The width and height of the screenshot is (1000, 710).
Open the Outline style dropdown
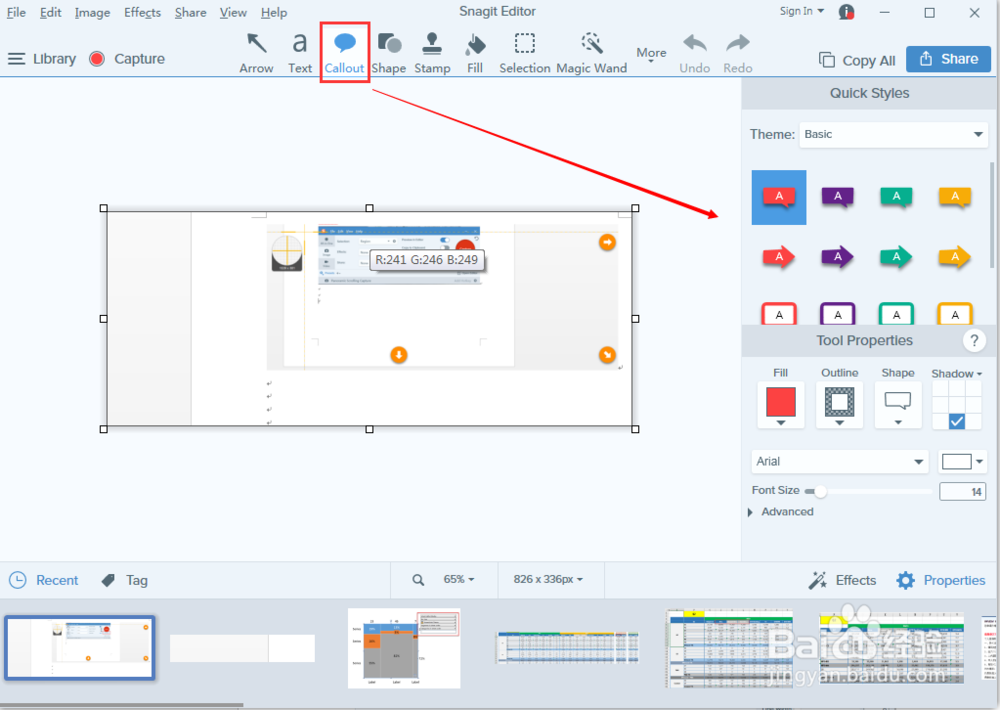pos(839,422)
